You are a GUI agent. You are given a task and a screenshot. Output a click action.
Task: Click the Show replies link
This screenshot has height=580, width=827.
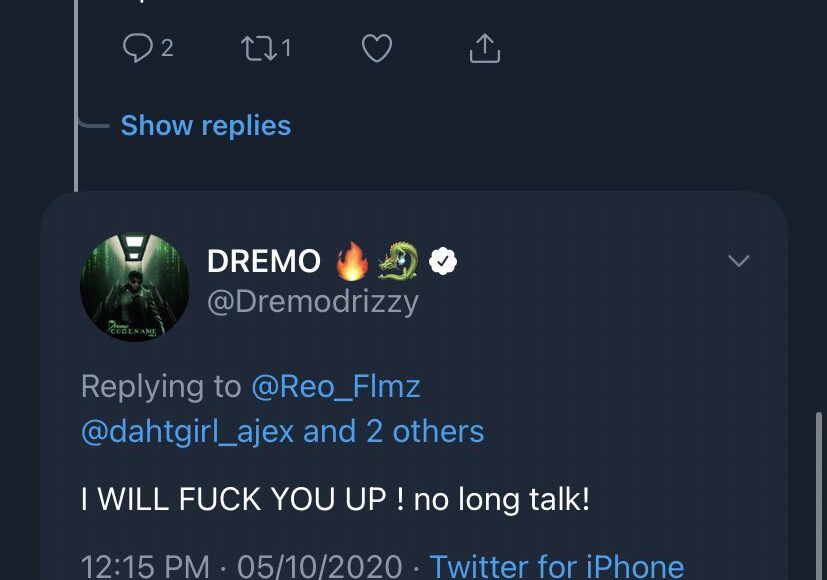pos(205,126)
